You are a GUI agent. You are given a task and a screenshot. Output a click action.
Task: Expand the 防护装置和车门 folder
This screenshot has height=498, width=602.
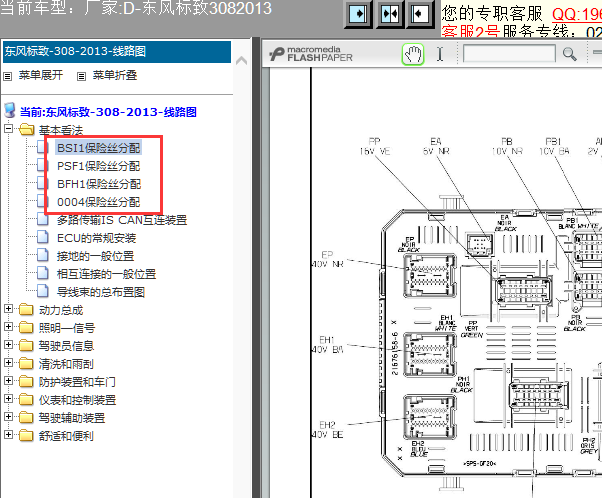[x=8, y=381]
